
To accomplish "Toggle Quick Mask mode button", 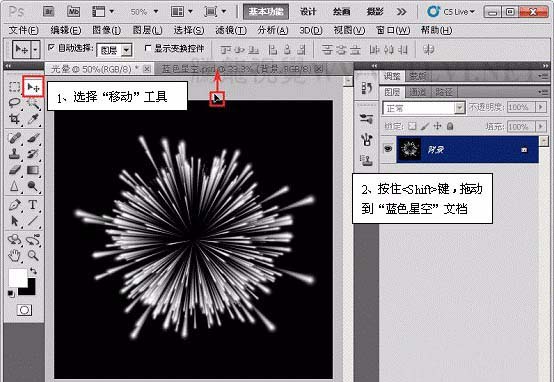I will (24, 310).
